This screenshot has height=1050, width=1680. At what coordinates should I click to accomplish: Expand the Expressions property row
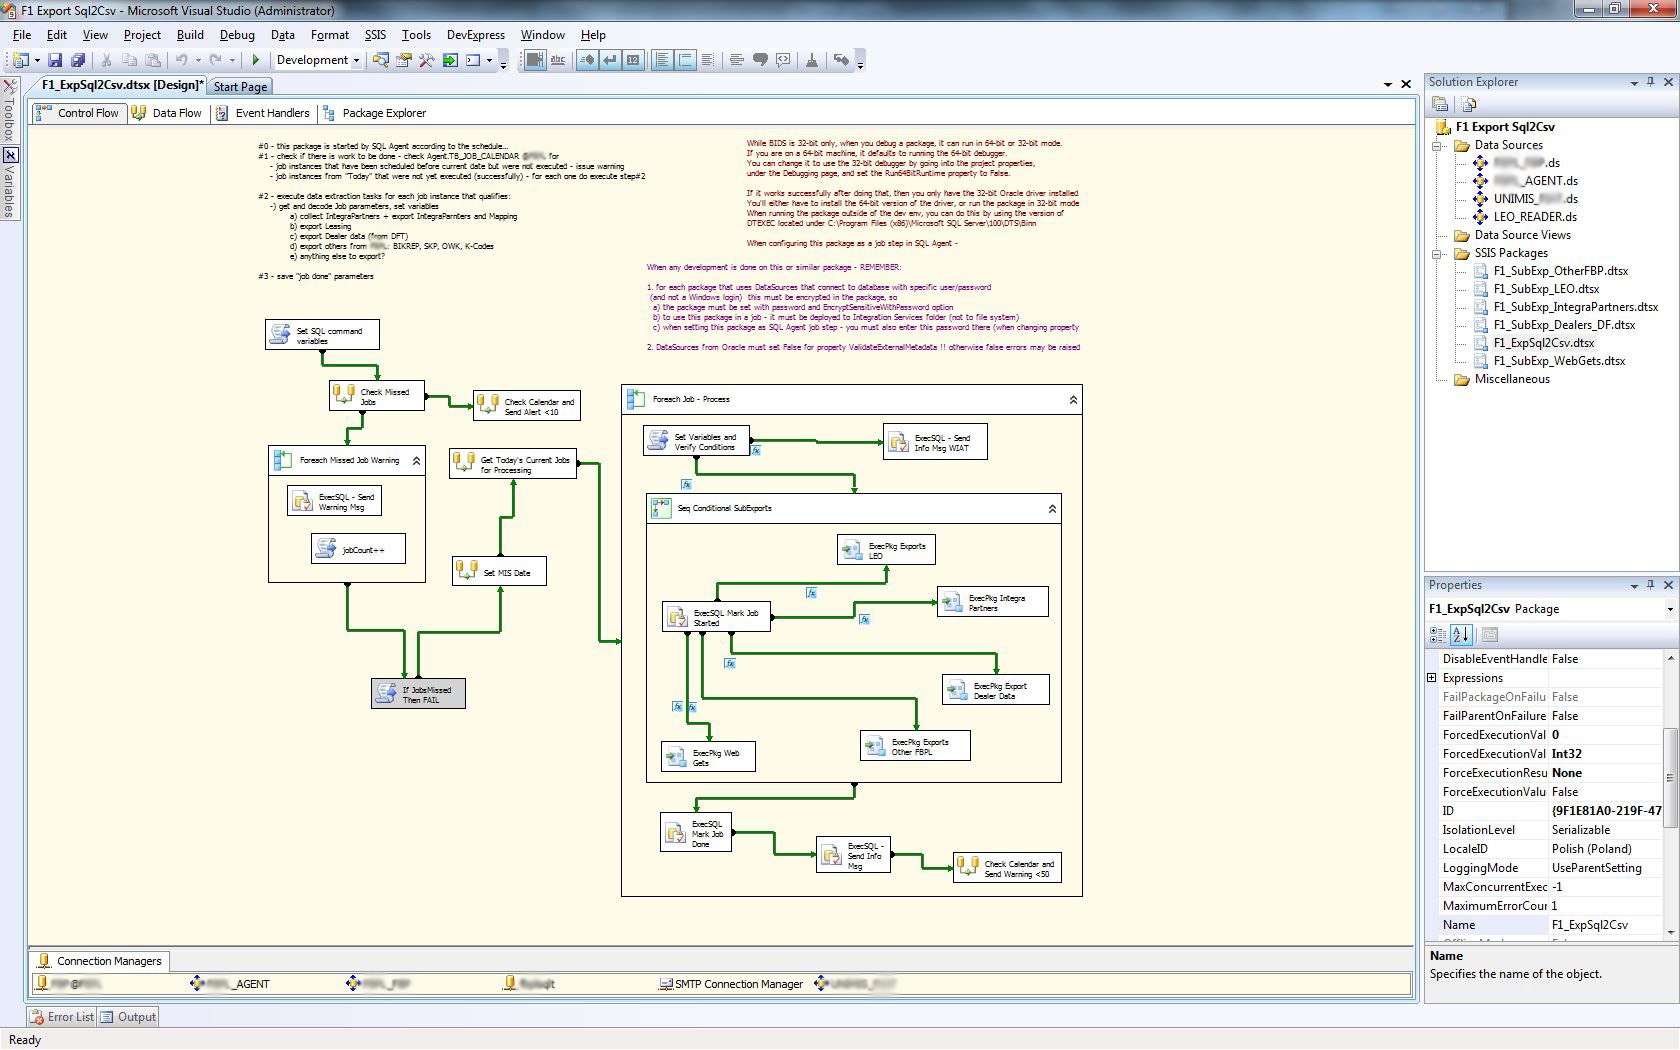[x=1432, y=678]
